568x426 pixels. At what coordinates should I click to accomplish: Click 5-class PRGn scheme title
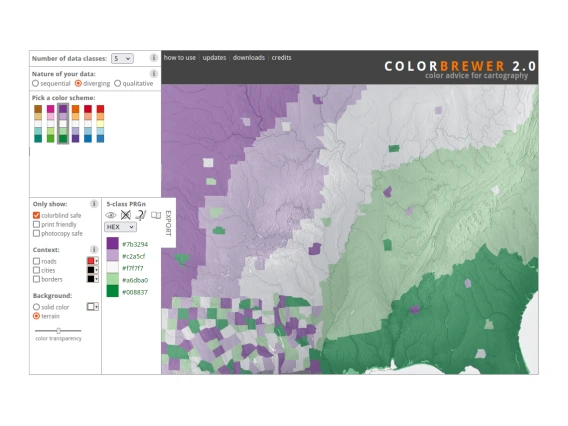(126, 204)
